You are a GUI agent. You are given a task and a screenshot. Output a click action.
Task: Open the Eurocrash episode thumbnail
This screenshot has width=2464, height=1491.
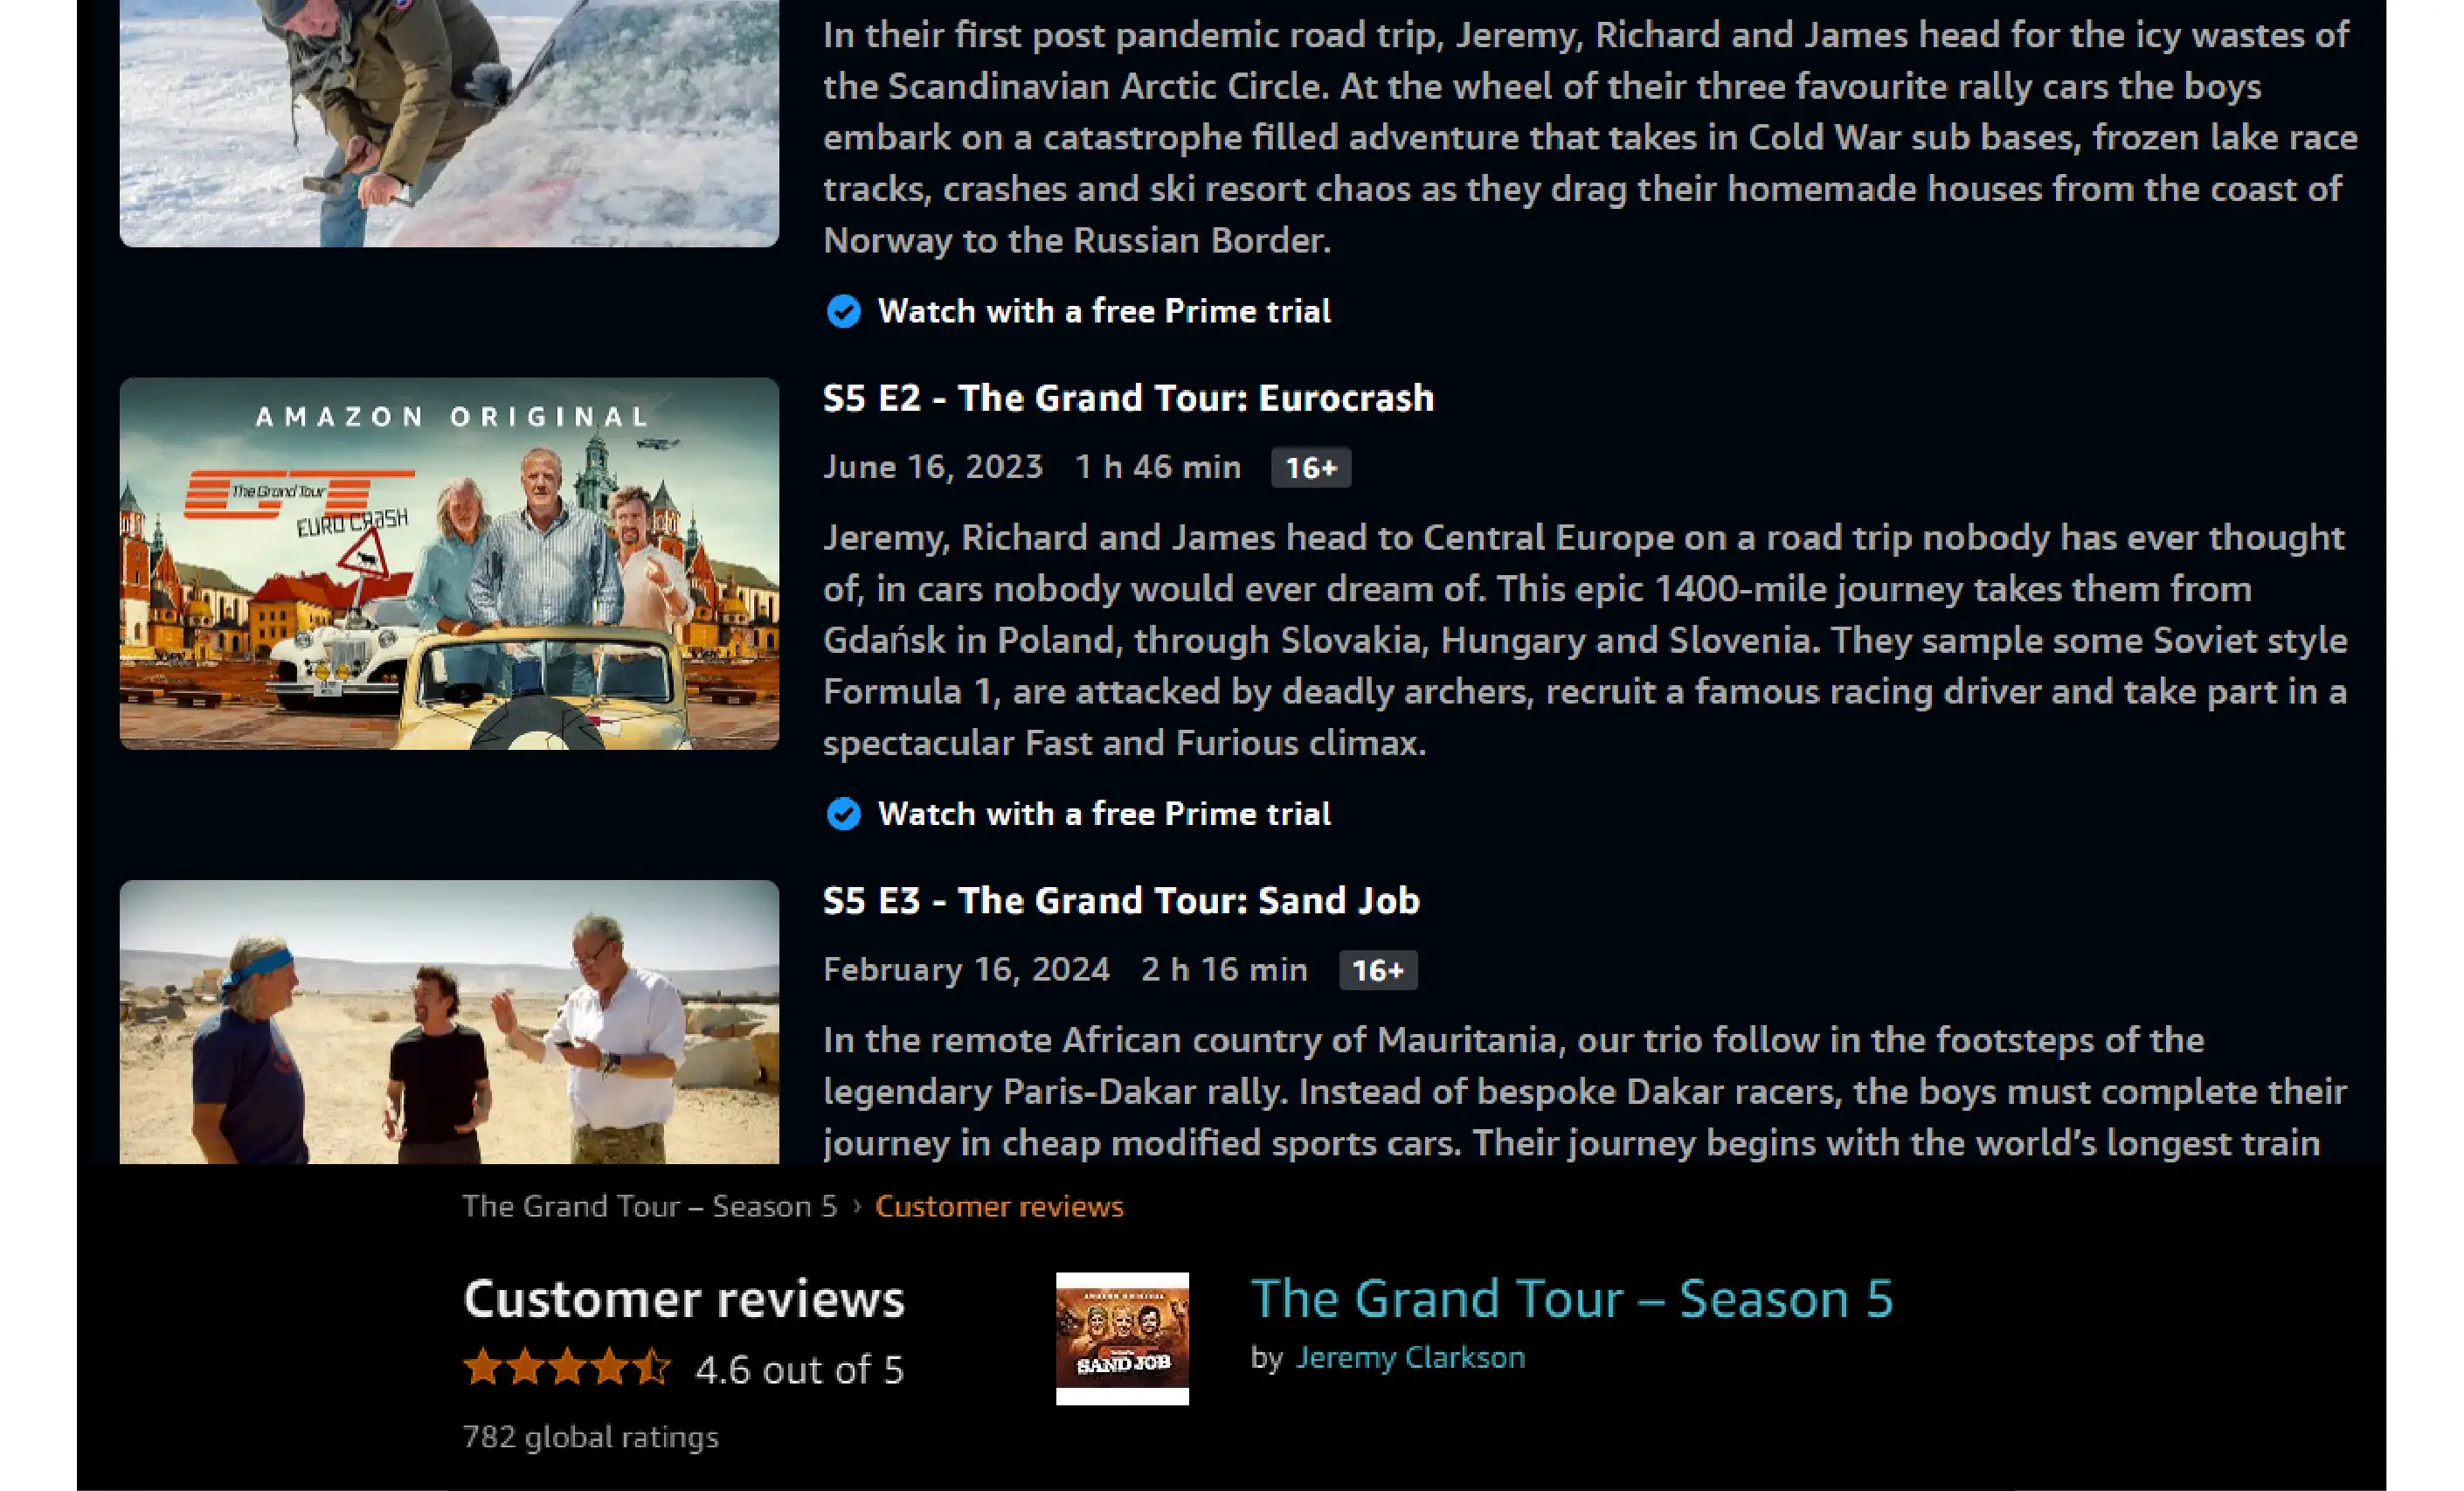tap(449, 564)
